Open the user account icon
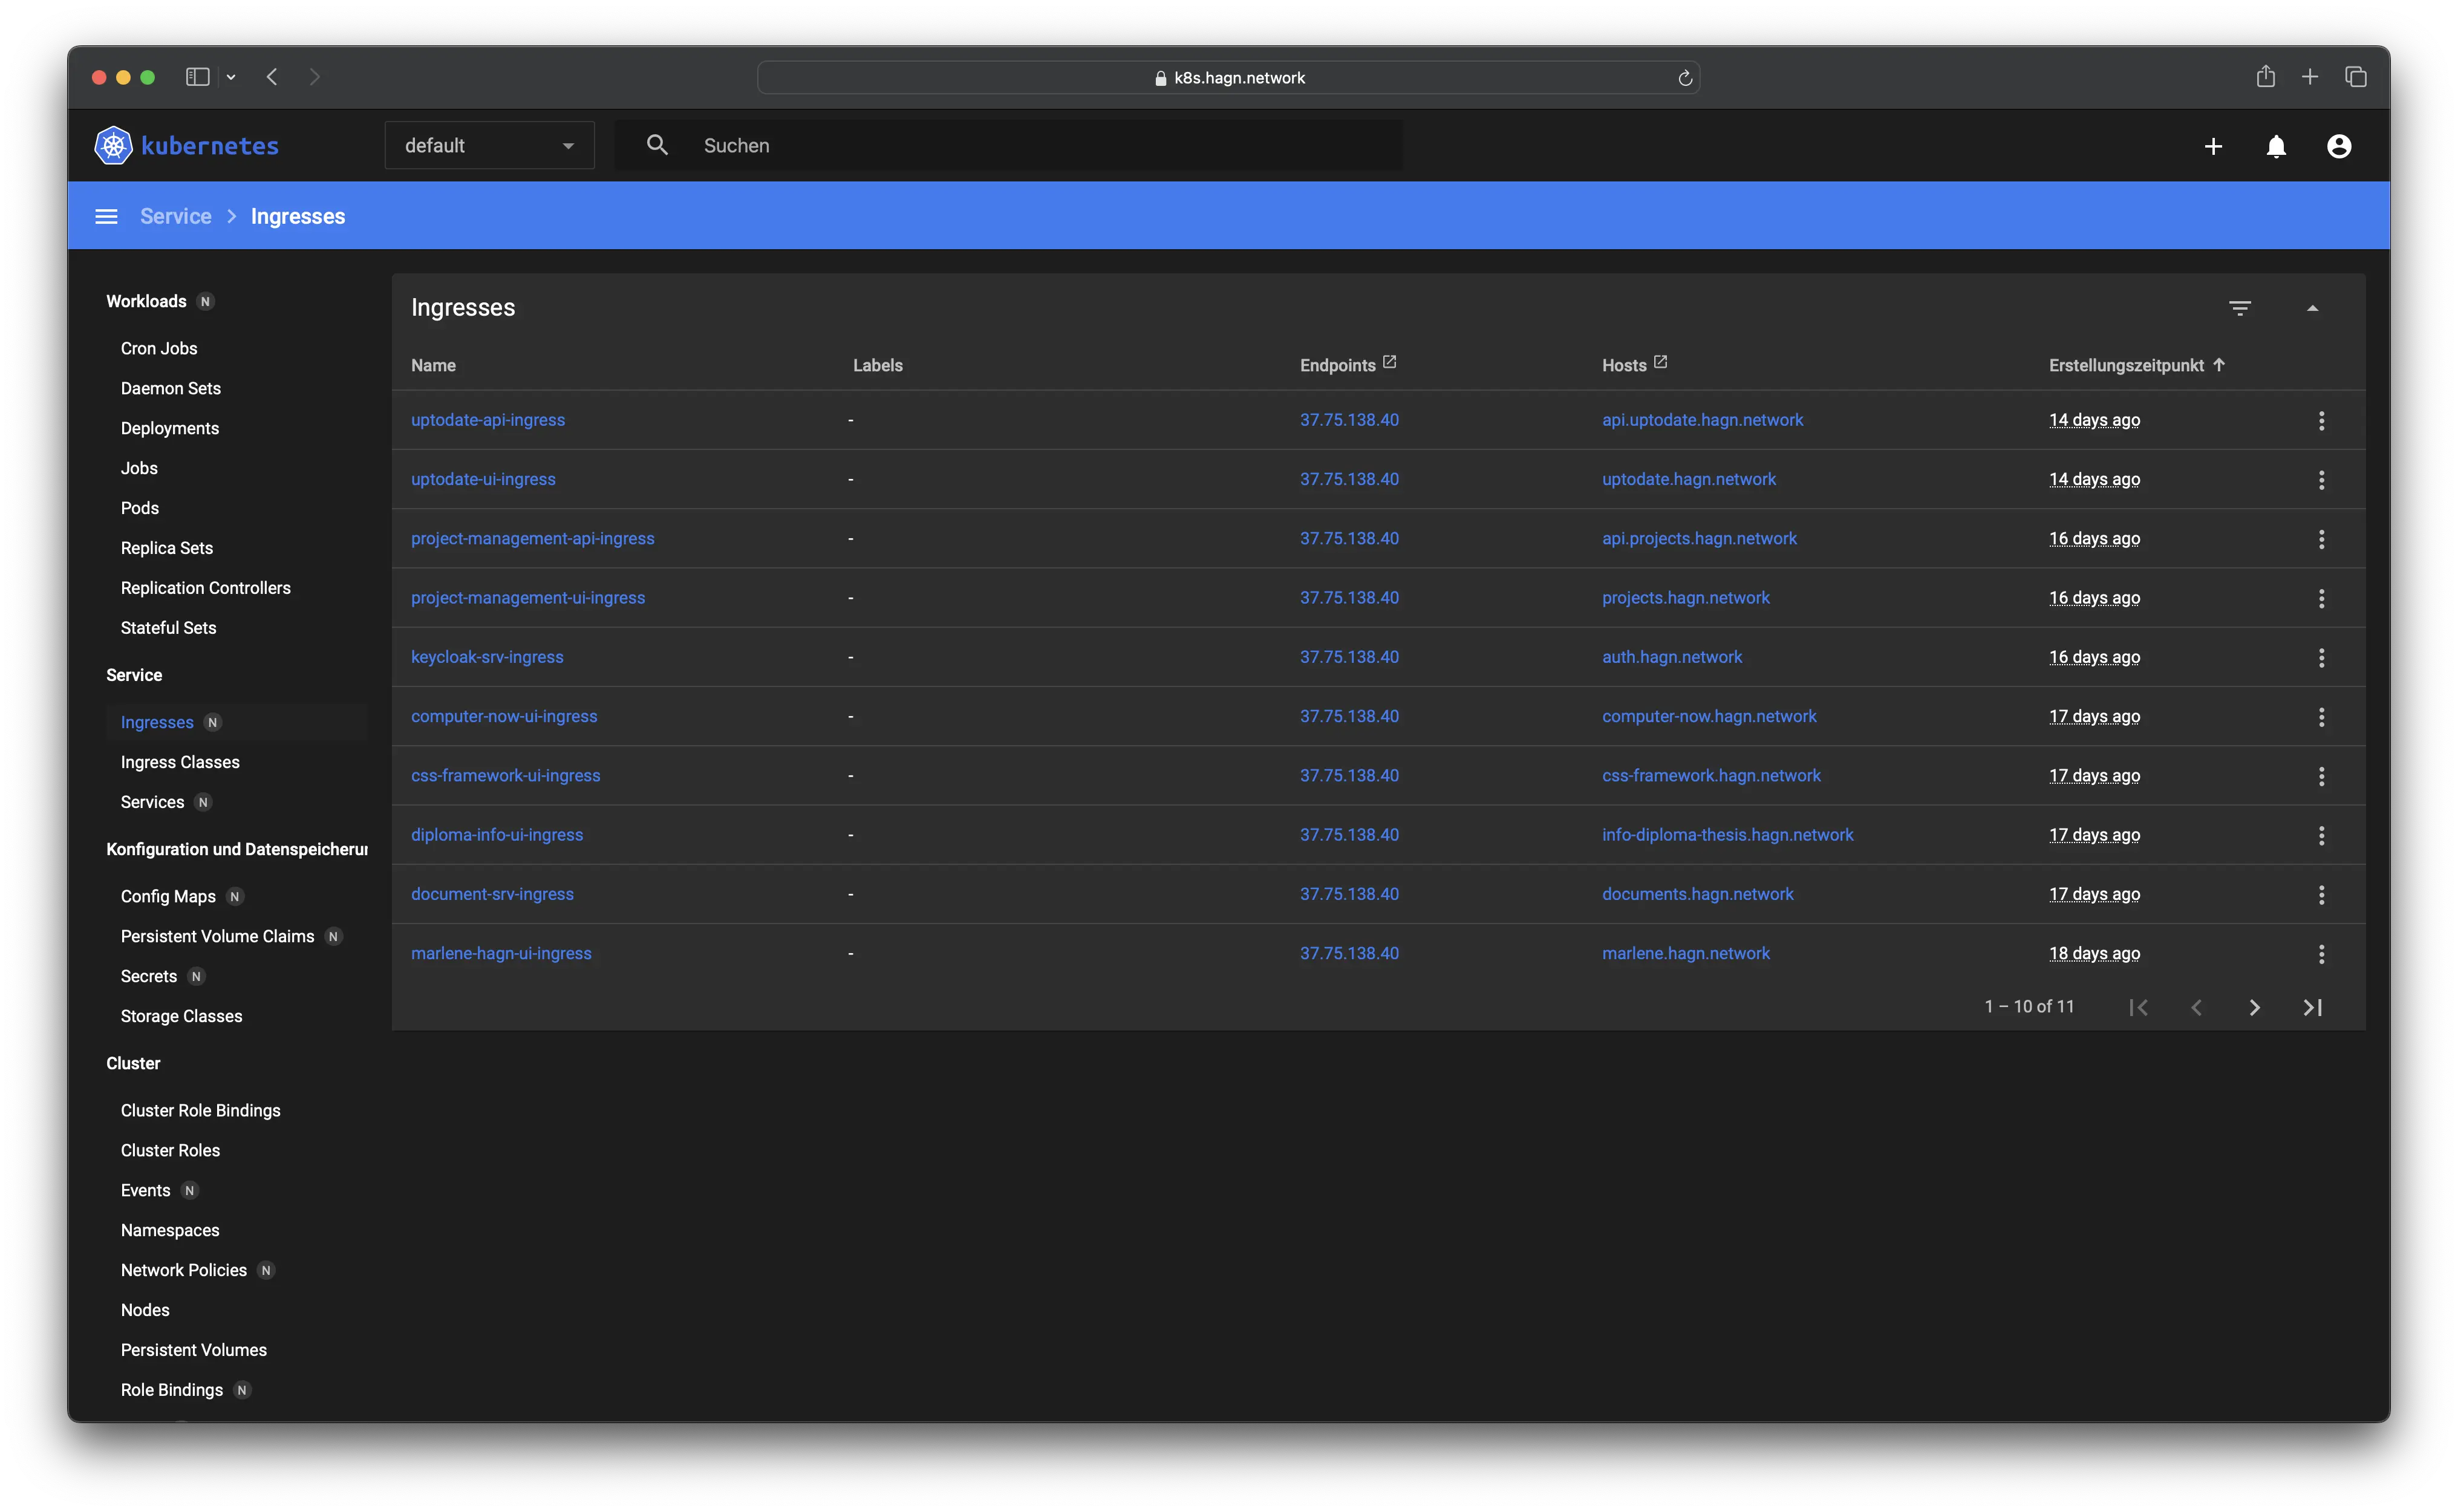2458x1512 pixels. tap(2339, 147)
